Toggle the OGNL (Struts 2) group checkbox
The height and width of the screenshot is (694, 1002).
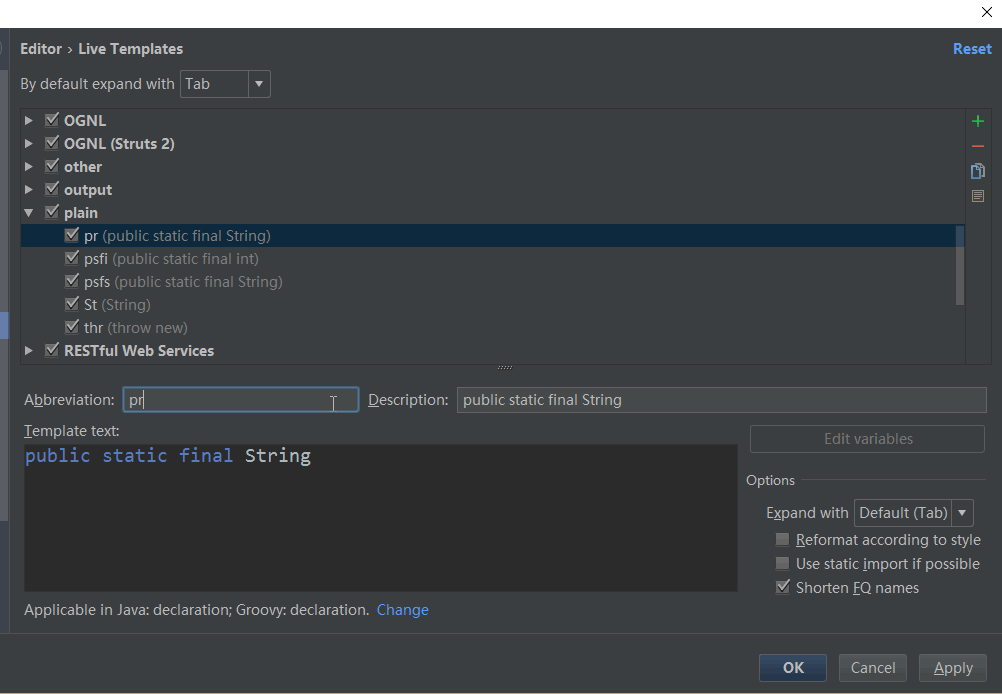tap(52, 143)
